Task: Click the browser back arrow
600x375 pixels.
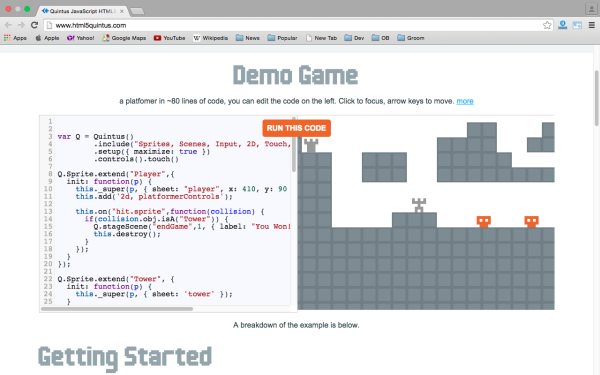Action: [x=8, y=25]
